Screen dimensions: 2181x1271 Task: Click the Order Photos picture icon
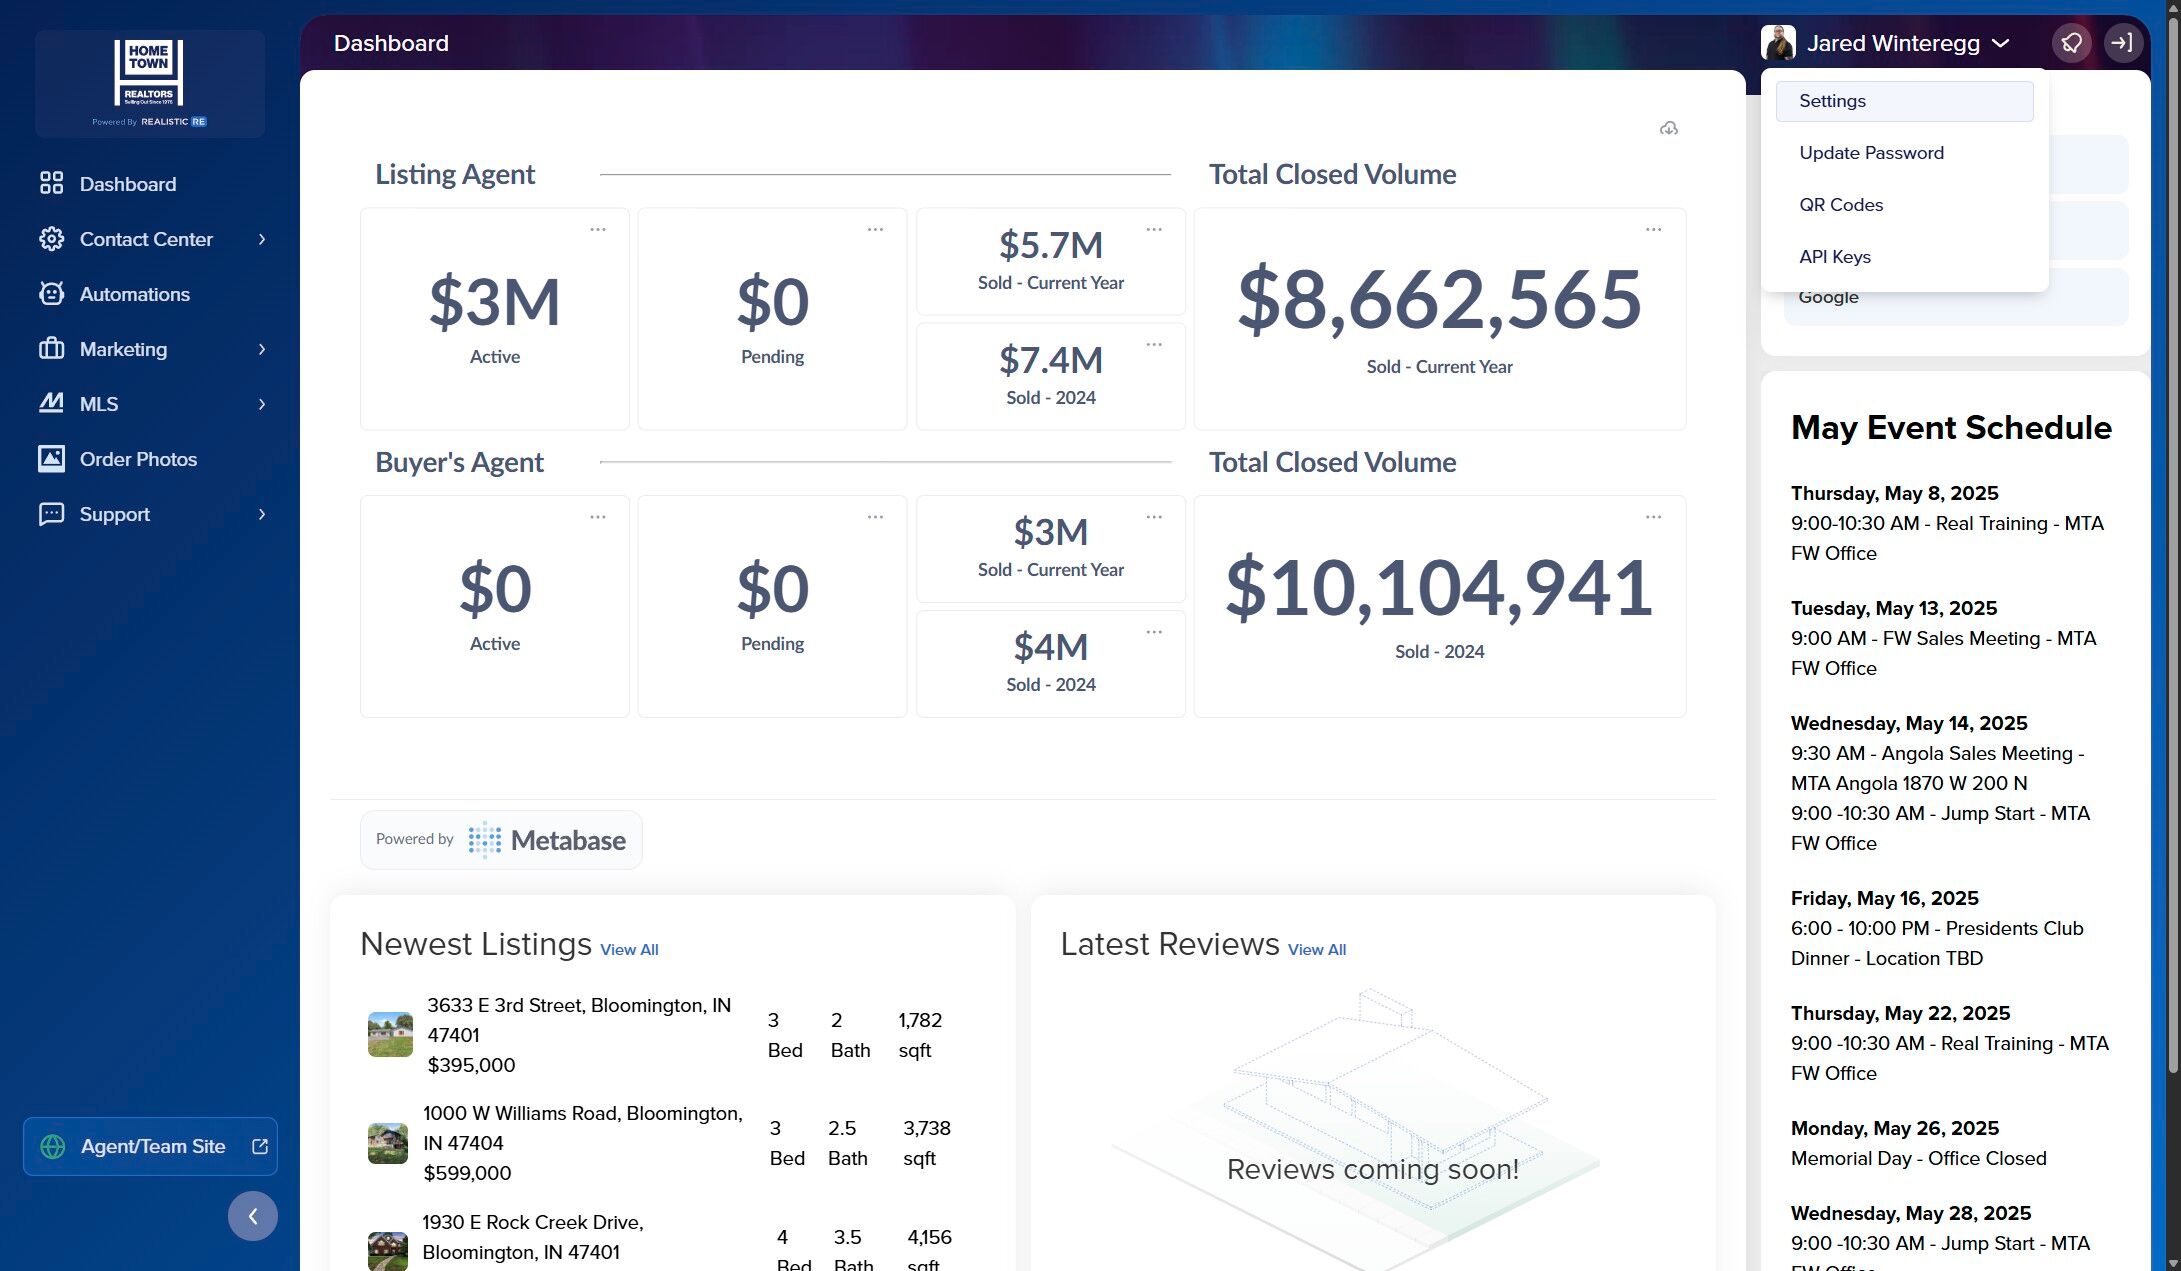coord(51,458)
